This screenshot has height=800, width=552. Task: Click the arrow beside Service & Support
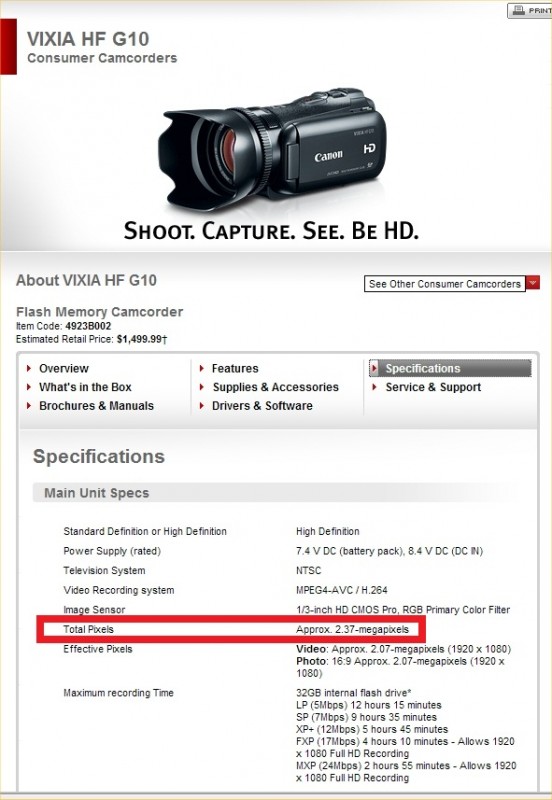click(x=374, y=387)
